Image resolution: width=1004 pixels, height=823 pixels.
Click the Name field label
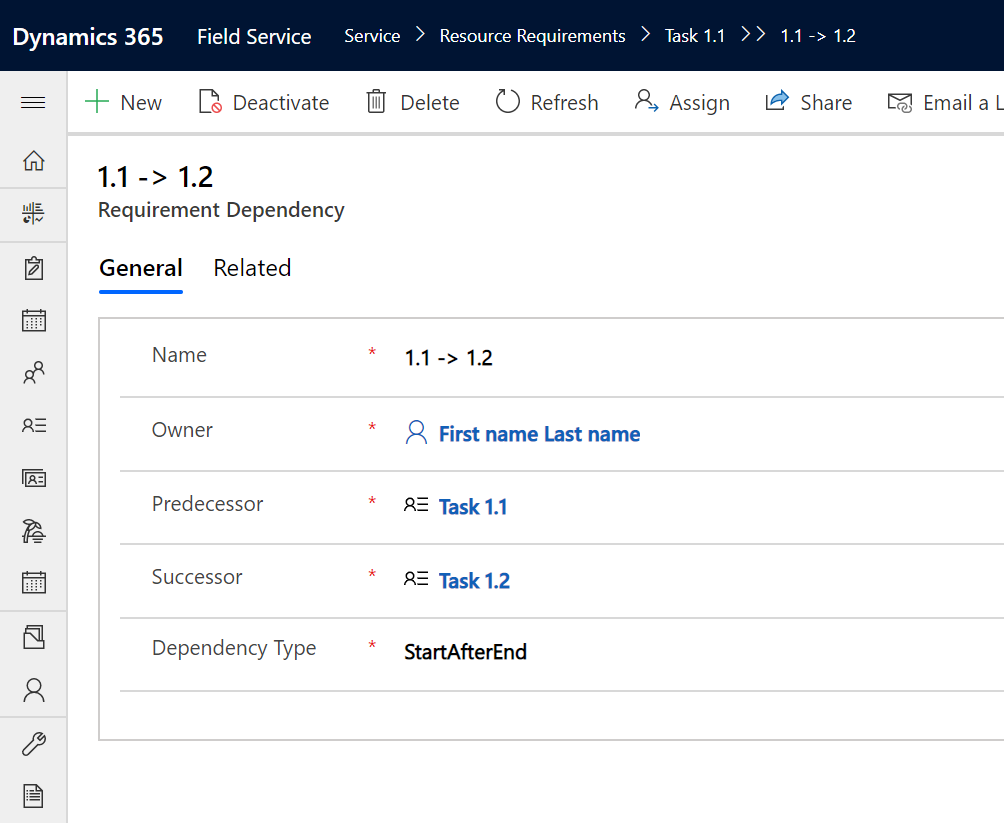click(179, 355)
